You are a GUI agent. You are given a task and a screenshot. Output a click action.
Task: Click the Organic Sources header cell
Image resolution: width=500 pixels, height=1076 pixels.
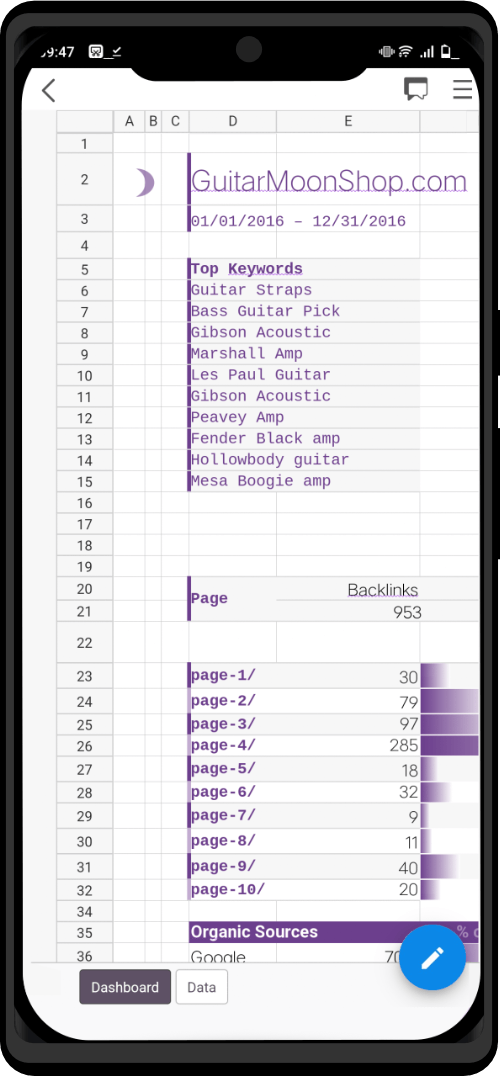[x=304, y=932]
